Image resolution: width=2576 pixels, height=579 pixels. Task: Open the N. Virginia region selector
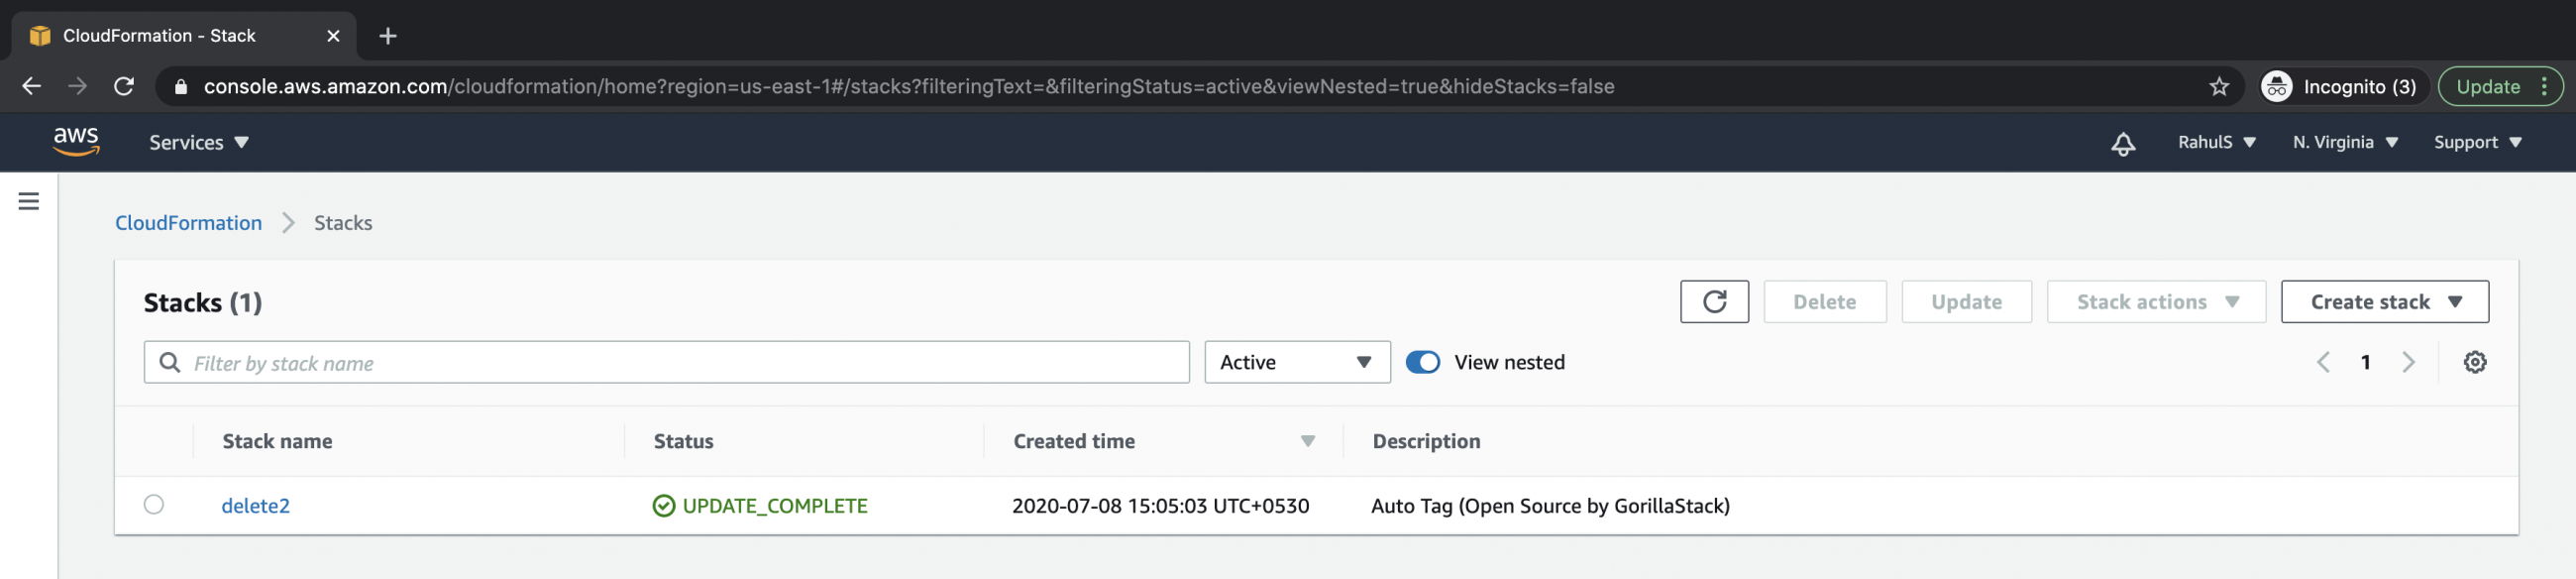click(x=2345, y=143)
